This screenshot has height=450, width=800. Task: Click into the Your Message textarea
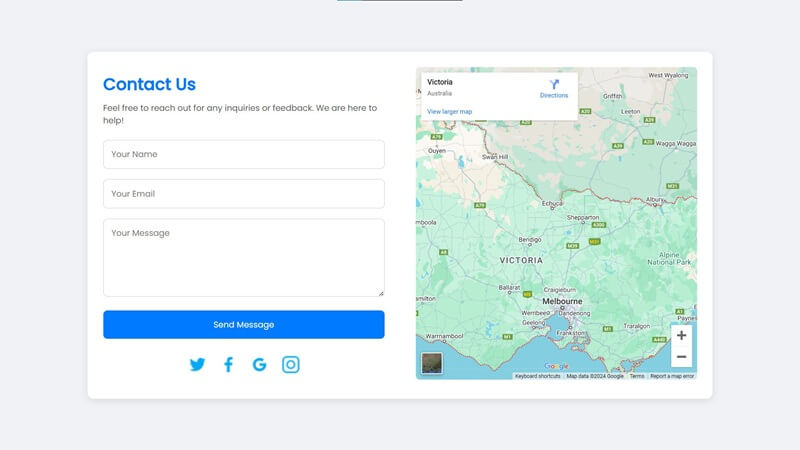click(x=244, y=258)
